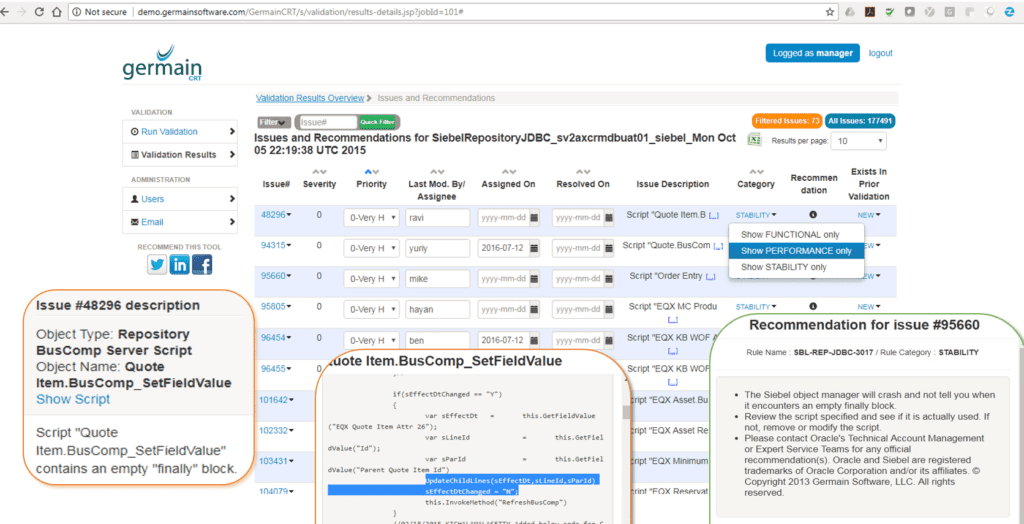Open Resolved On calendar for yuriy row

[x=608, y=248]
